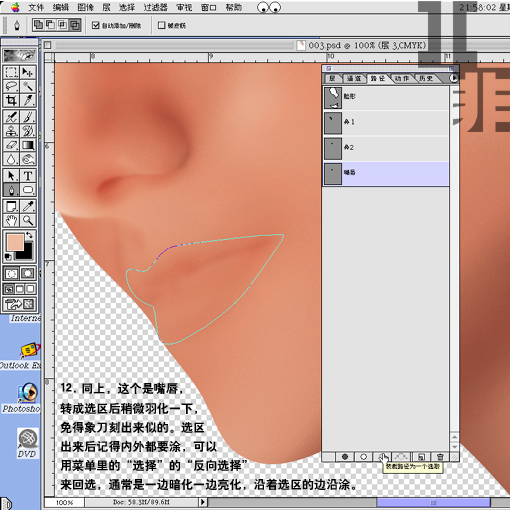This screenshot has width=510, height=510.
Task: Open the 文件 menu
Action: coord(36,7)
